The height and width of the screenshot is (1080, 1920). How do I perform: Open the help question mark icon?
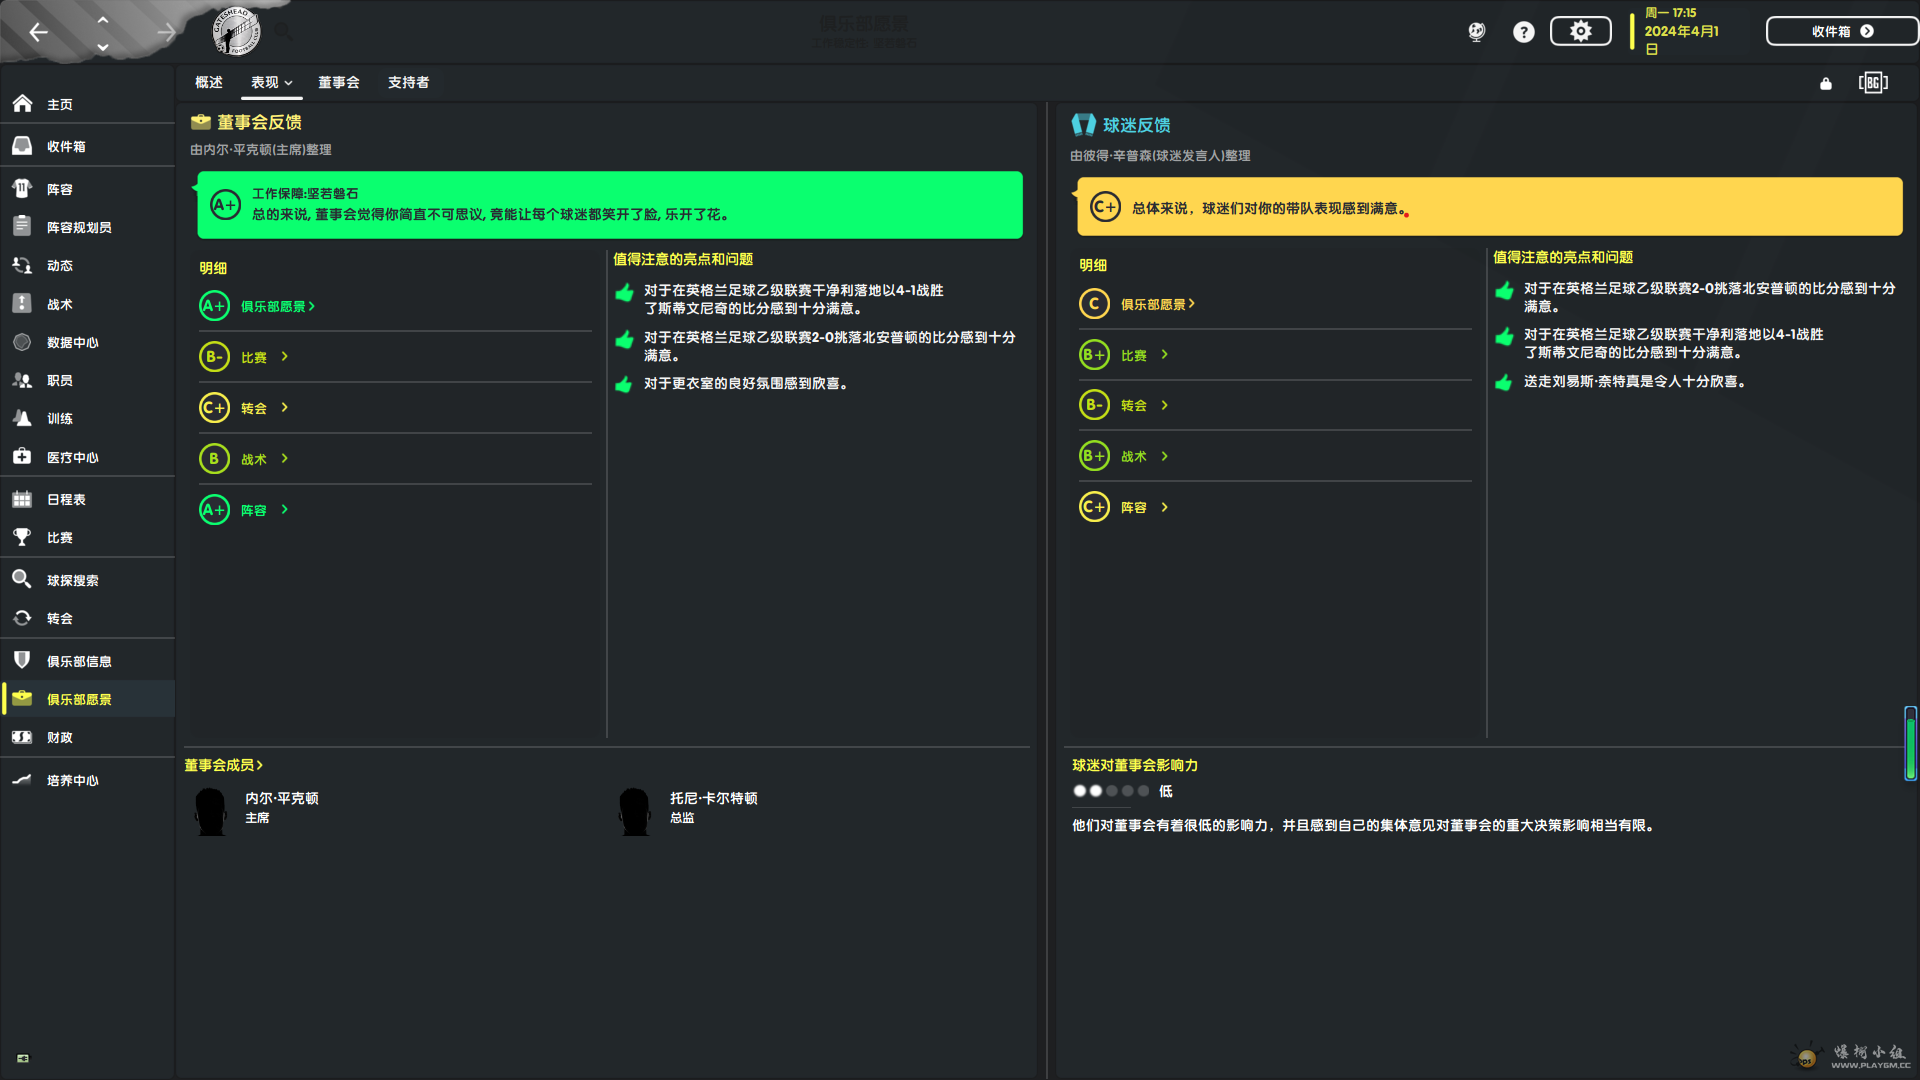point(1523,32)
